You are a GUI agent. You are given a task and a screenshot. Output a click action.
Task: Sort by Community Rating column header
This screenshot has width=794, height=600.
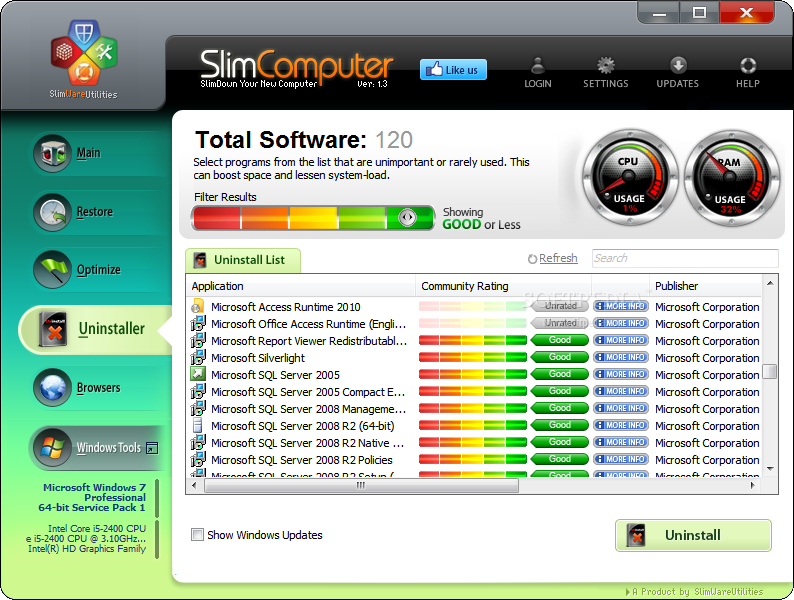click(503, 286)
